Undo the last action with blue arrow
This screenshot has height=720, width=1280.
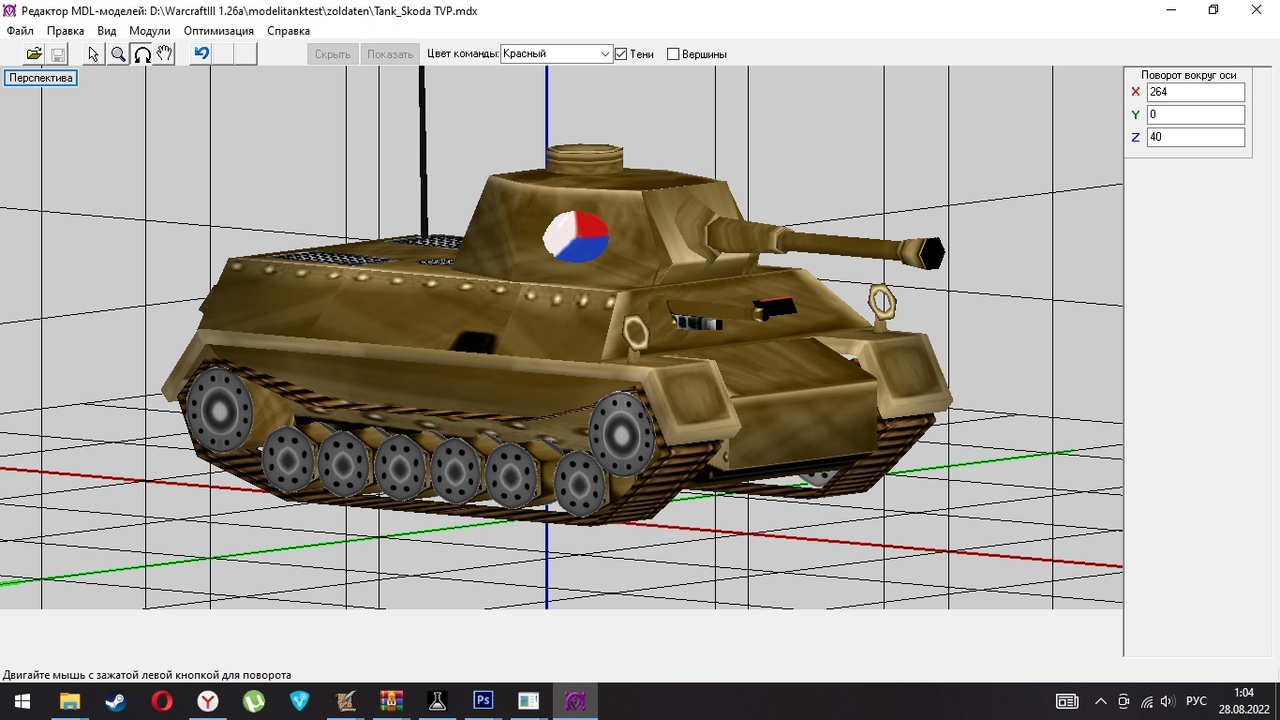(x=201, y=54)
